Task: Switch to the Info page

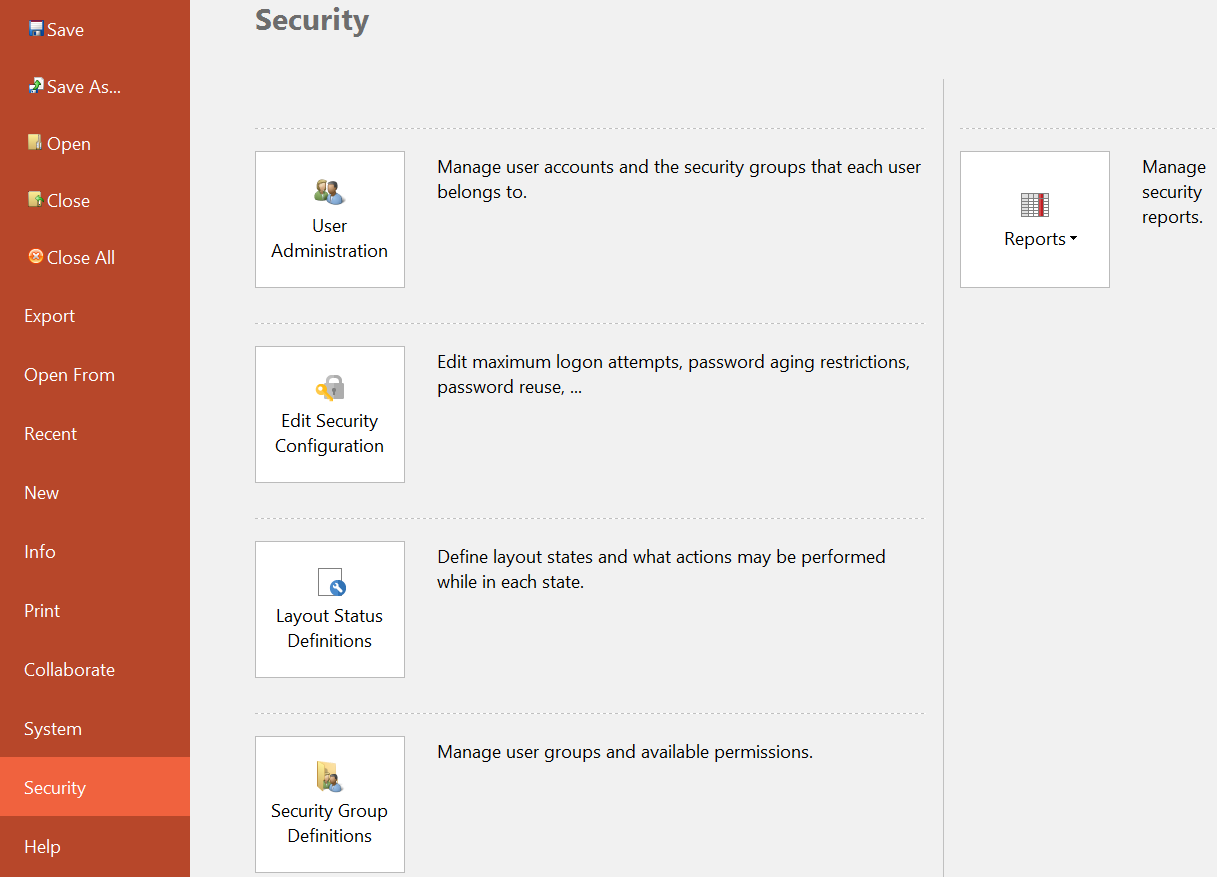Action: (39, 552)
